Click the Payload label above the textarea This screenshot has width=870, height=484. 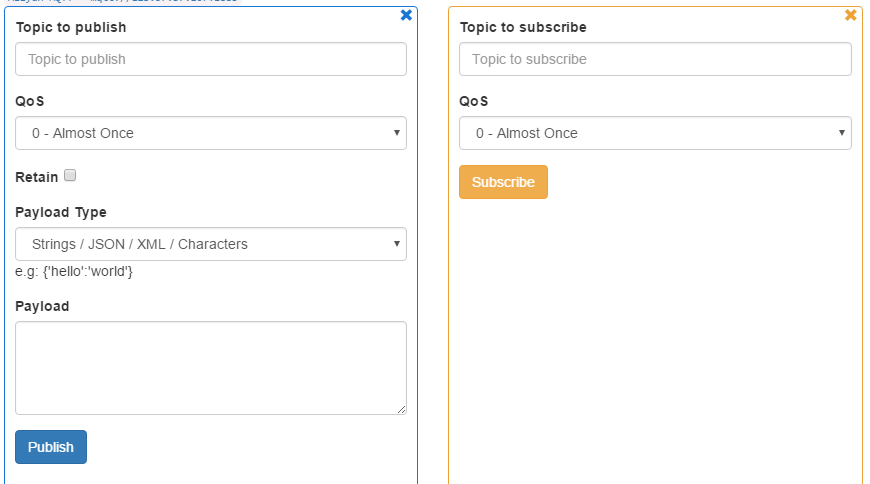click(42, 306)
